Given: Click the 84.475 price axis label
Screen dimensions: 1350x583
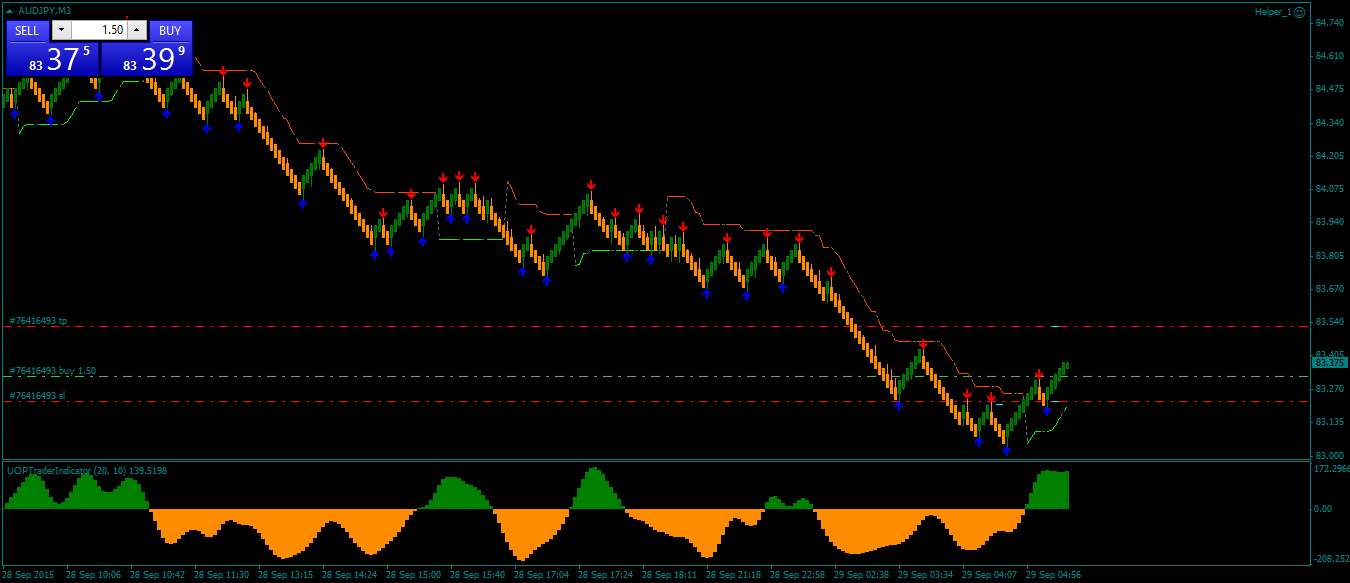Looking at the screenshot, I should pyautogui.click(x=1330, y=89).
